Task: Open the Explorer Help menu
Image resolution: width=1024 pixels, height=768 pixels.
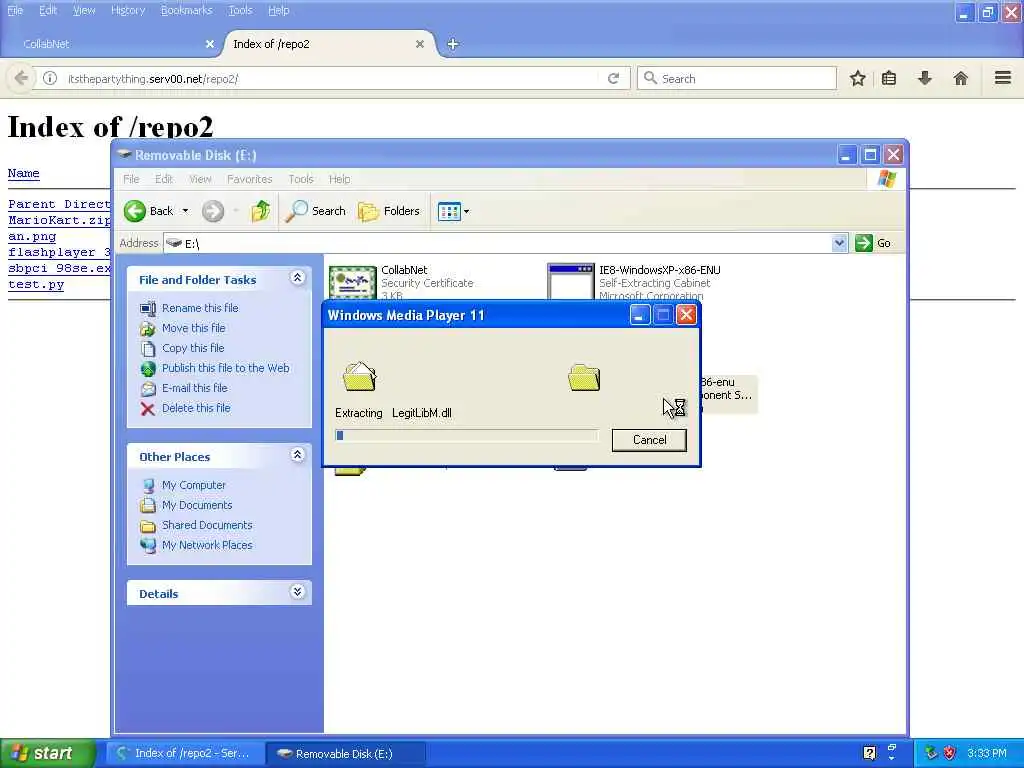Action: click(339, 179)
